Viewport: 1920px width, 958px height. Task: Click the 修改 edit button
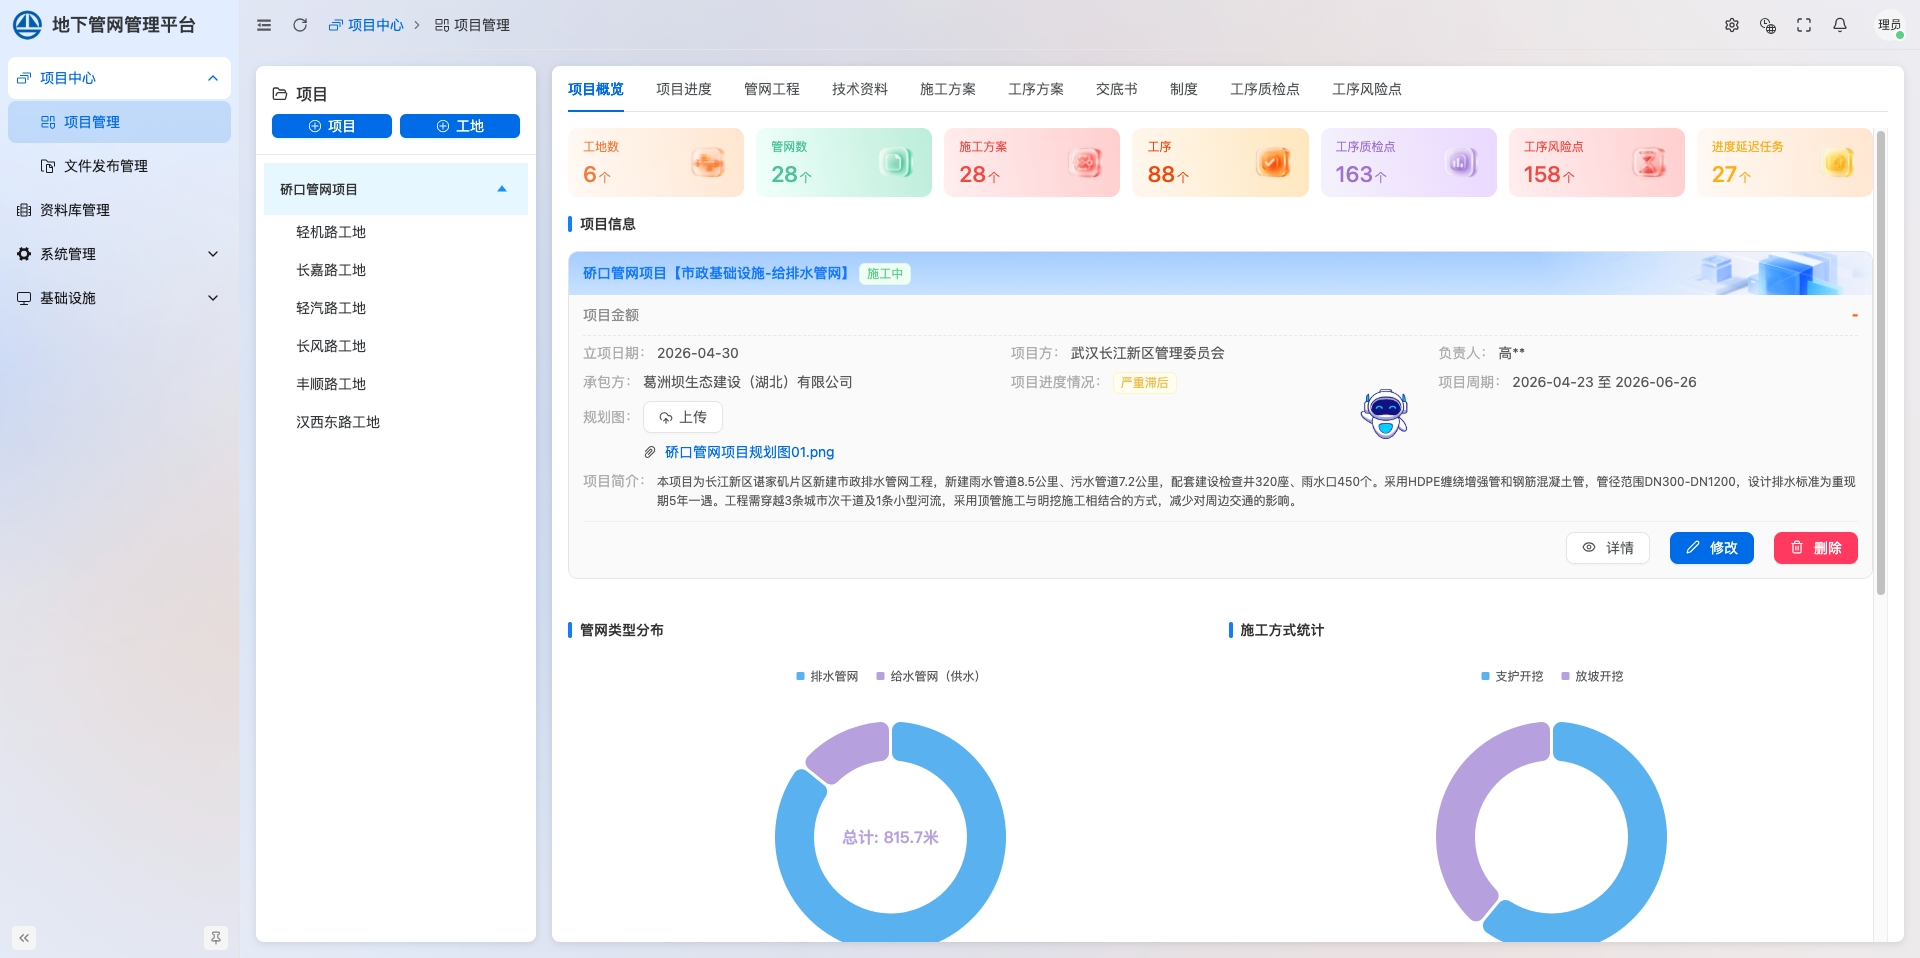coord(1712,548)
